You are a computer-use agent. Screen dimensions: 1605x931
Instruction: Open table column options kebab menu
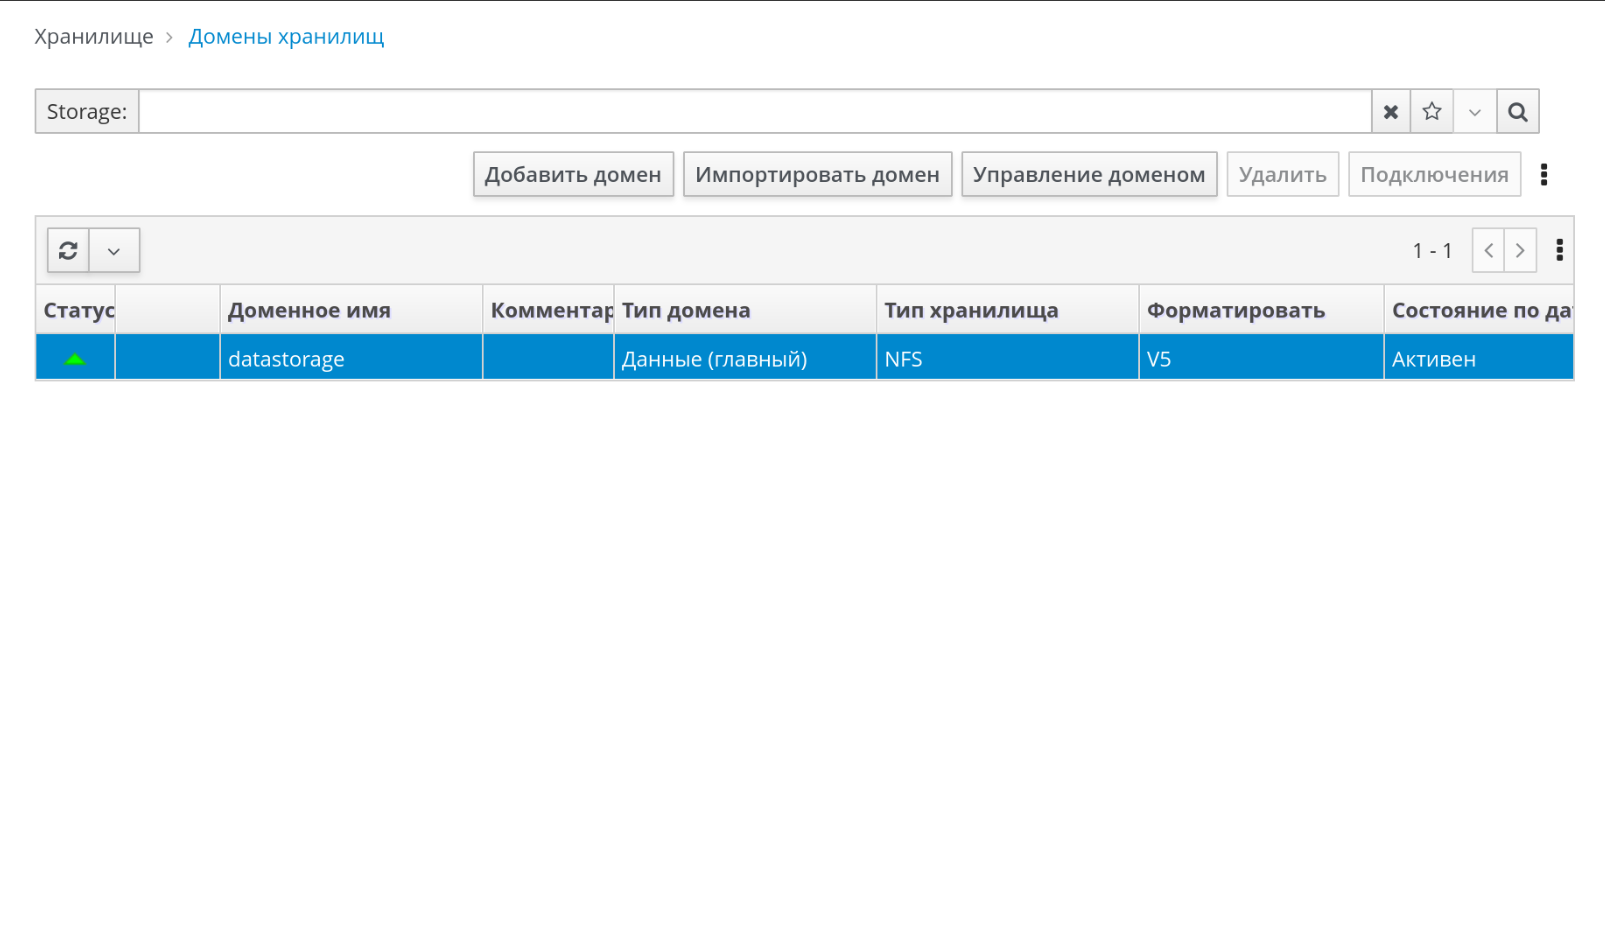click(1559, 251)
